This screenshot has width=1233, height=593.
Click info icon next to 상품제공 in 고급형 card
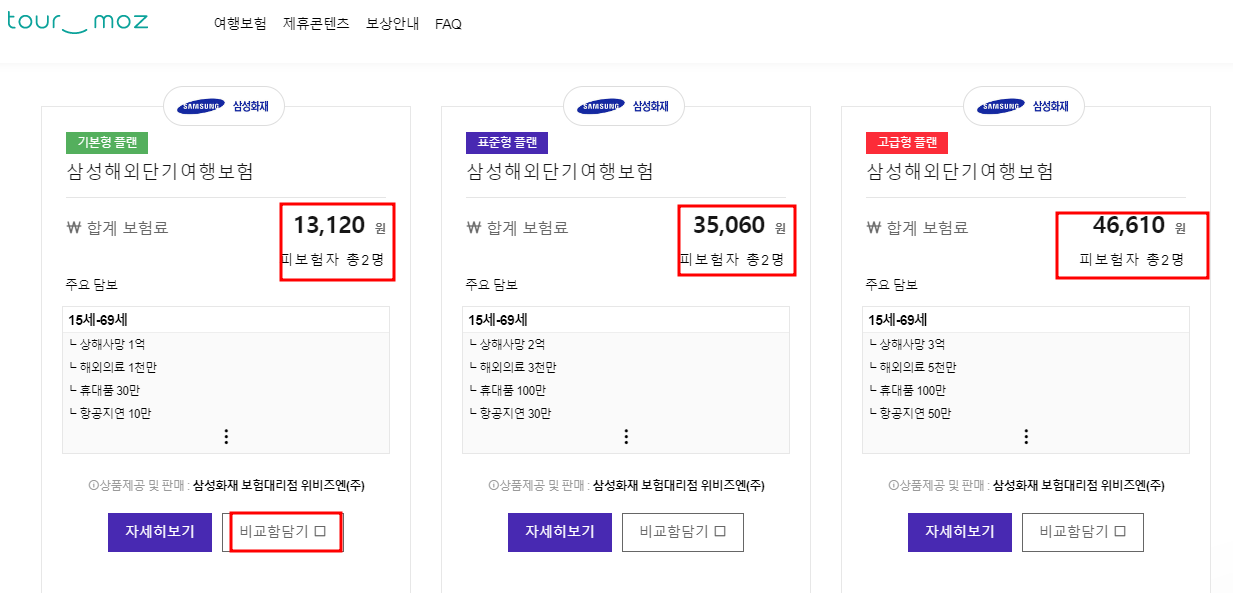[x=893, y=485]
